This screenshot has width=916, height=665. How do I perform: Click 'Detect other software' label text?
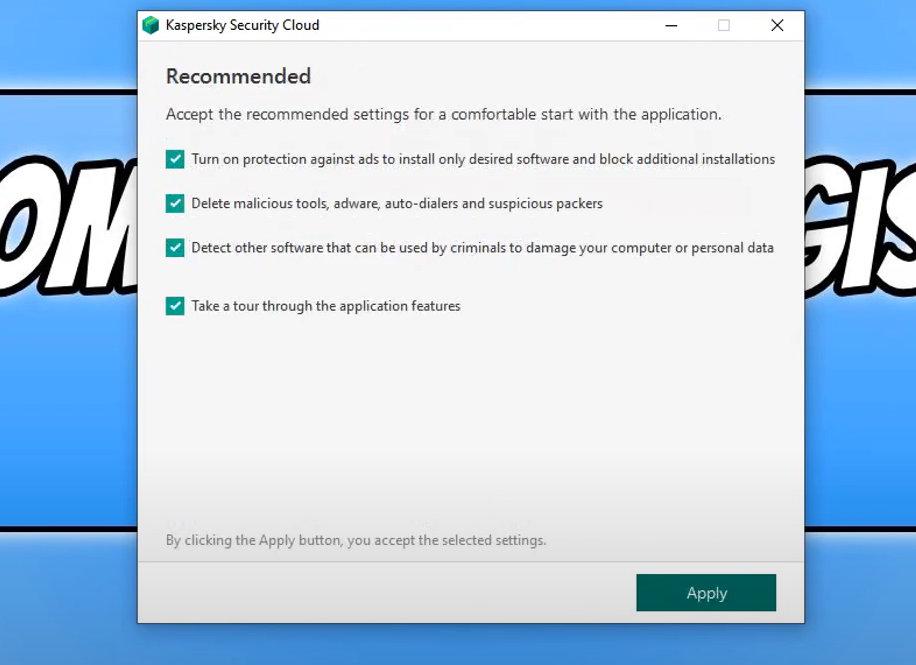click(x=483, y=248)
